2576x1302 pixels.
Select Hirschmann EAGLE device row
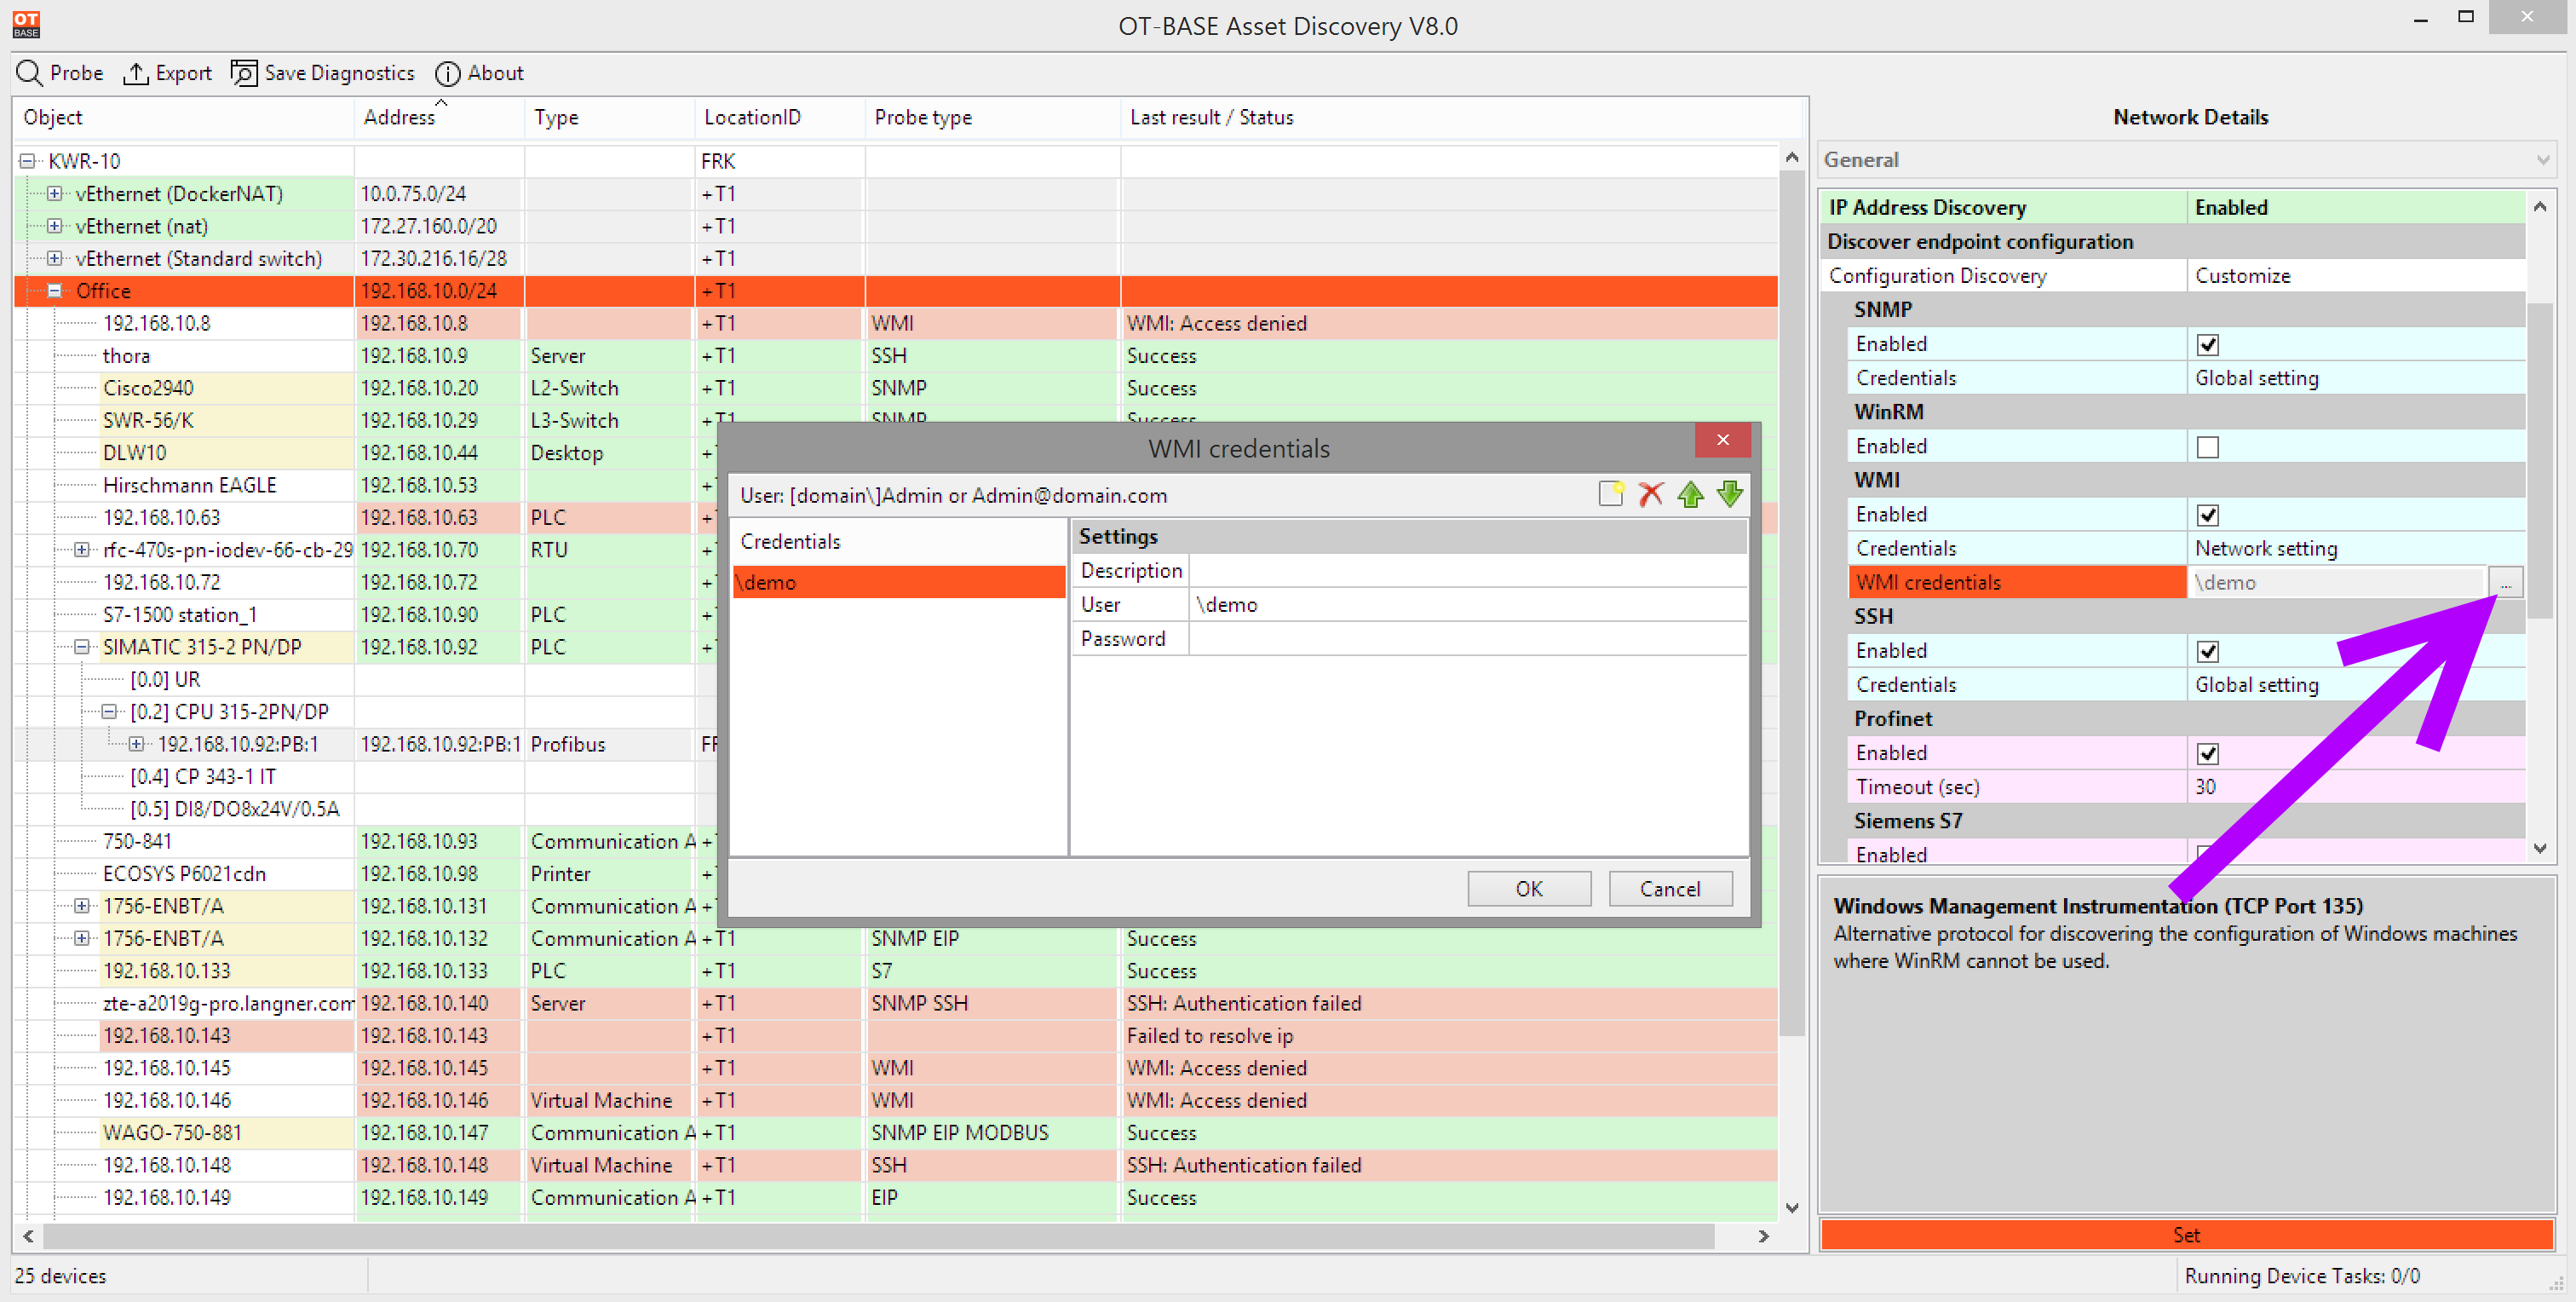point(365,485)
